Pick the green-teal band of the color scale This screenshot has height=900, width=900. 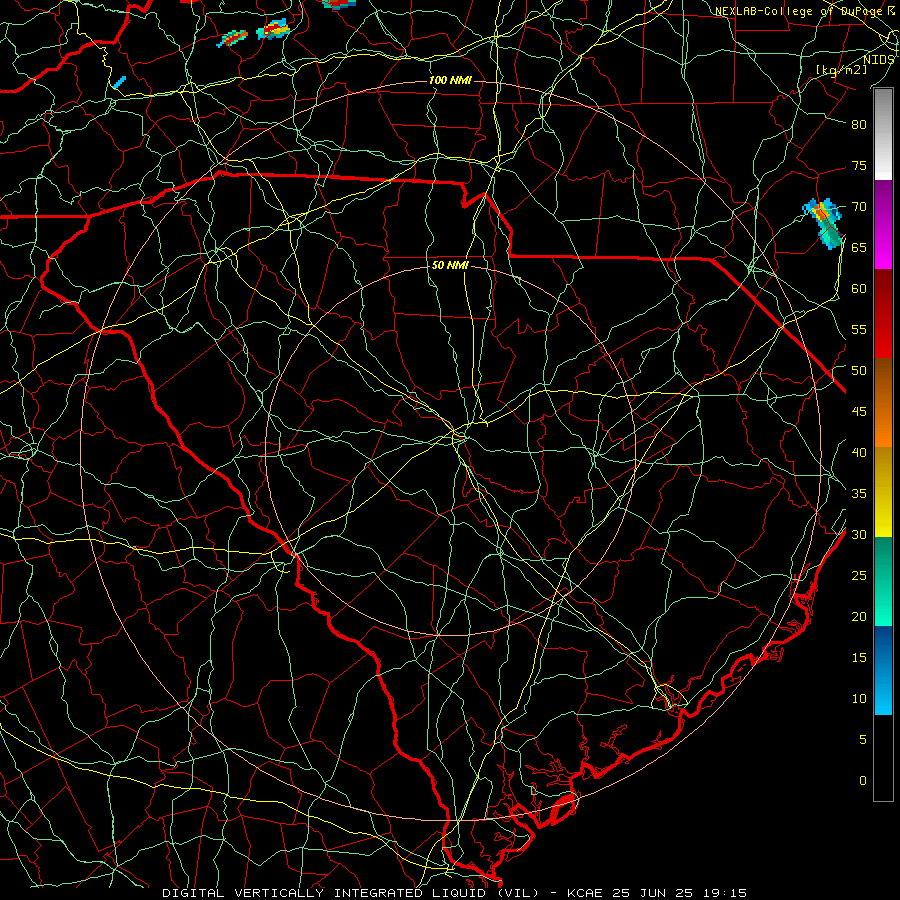(x=883, y=581)
